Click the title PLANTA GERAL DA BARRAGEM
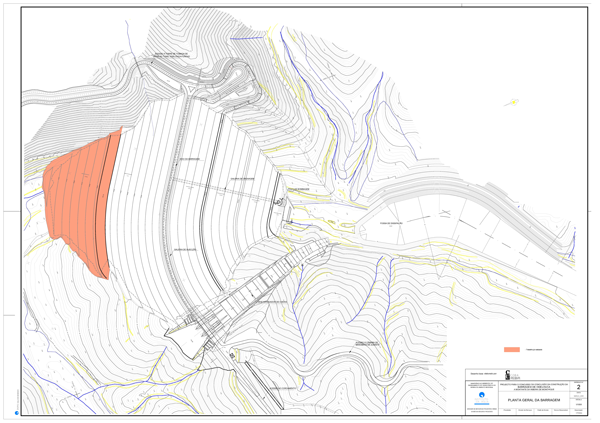Screen dimensions: 600x423 (535, 400)
